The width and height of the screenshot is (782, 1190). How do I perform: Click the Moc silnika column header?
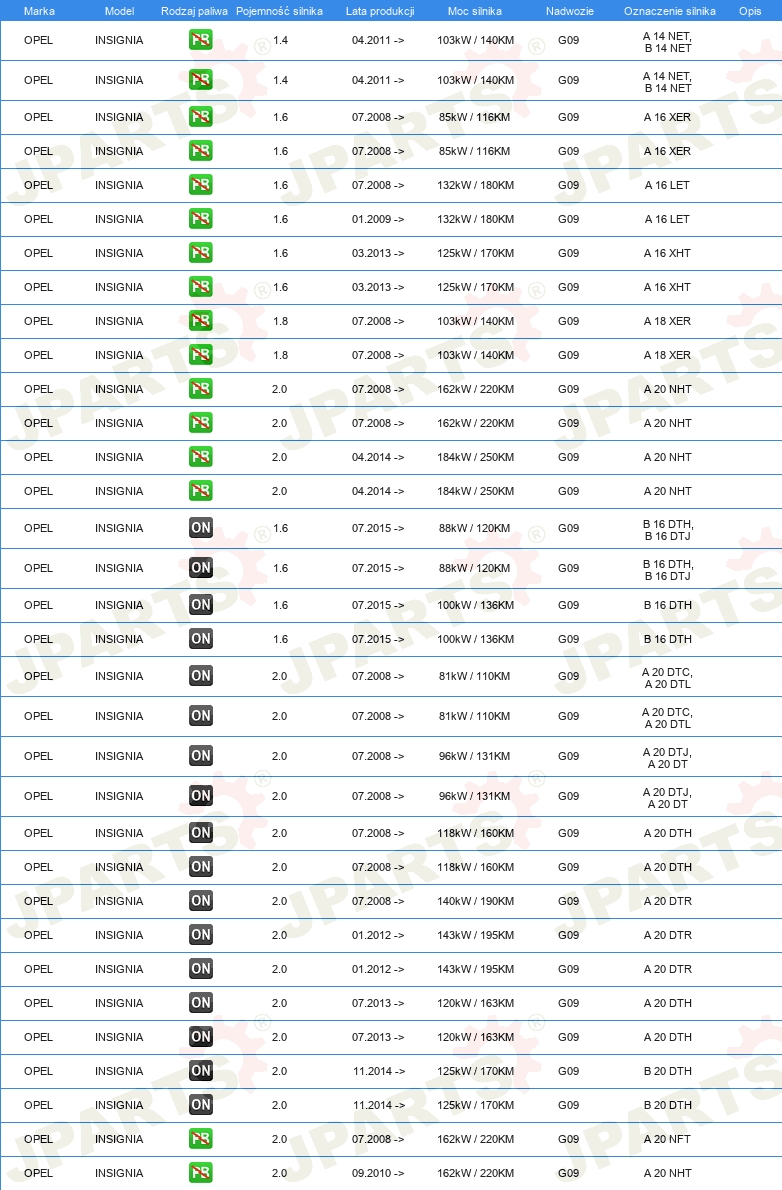475,11
